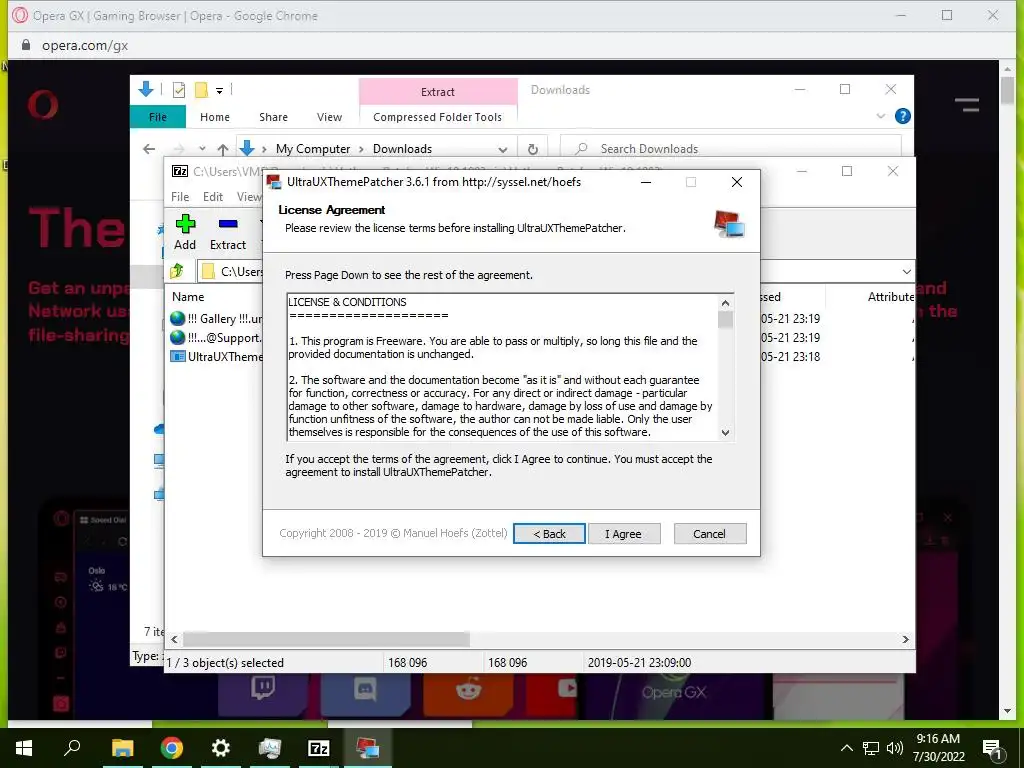Click the 7-Zip horizontal scrollbar left arrow
Viewport: 1024px width, 768px height.
(x=174, y=639)
